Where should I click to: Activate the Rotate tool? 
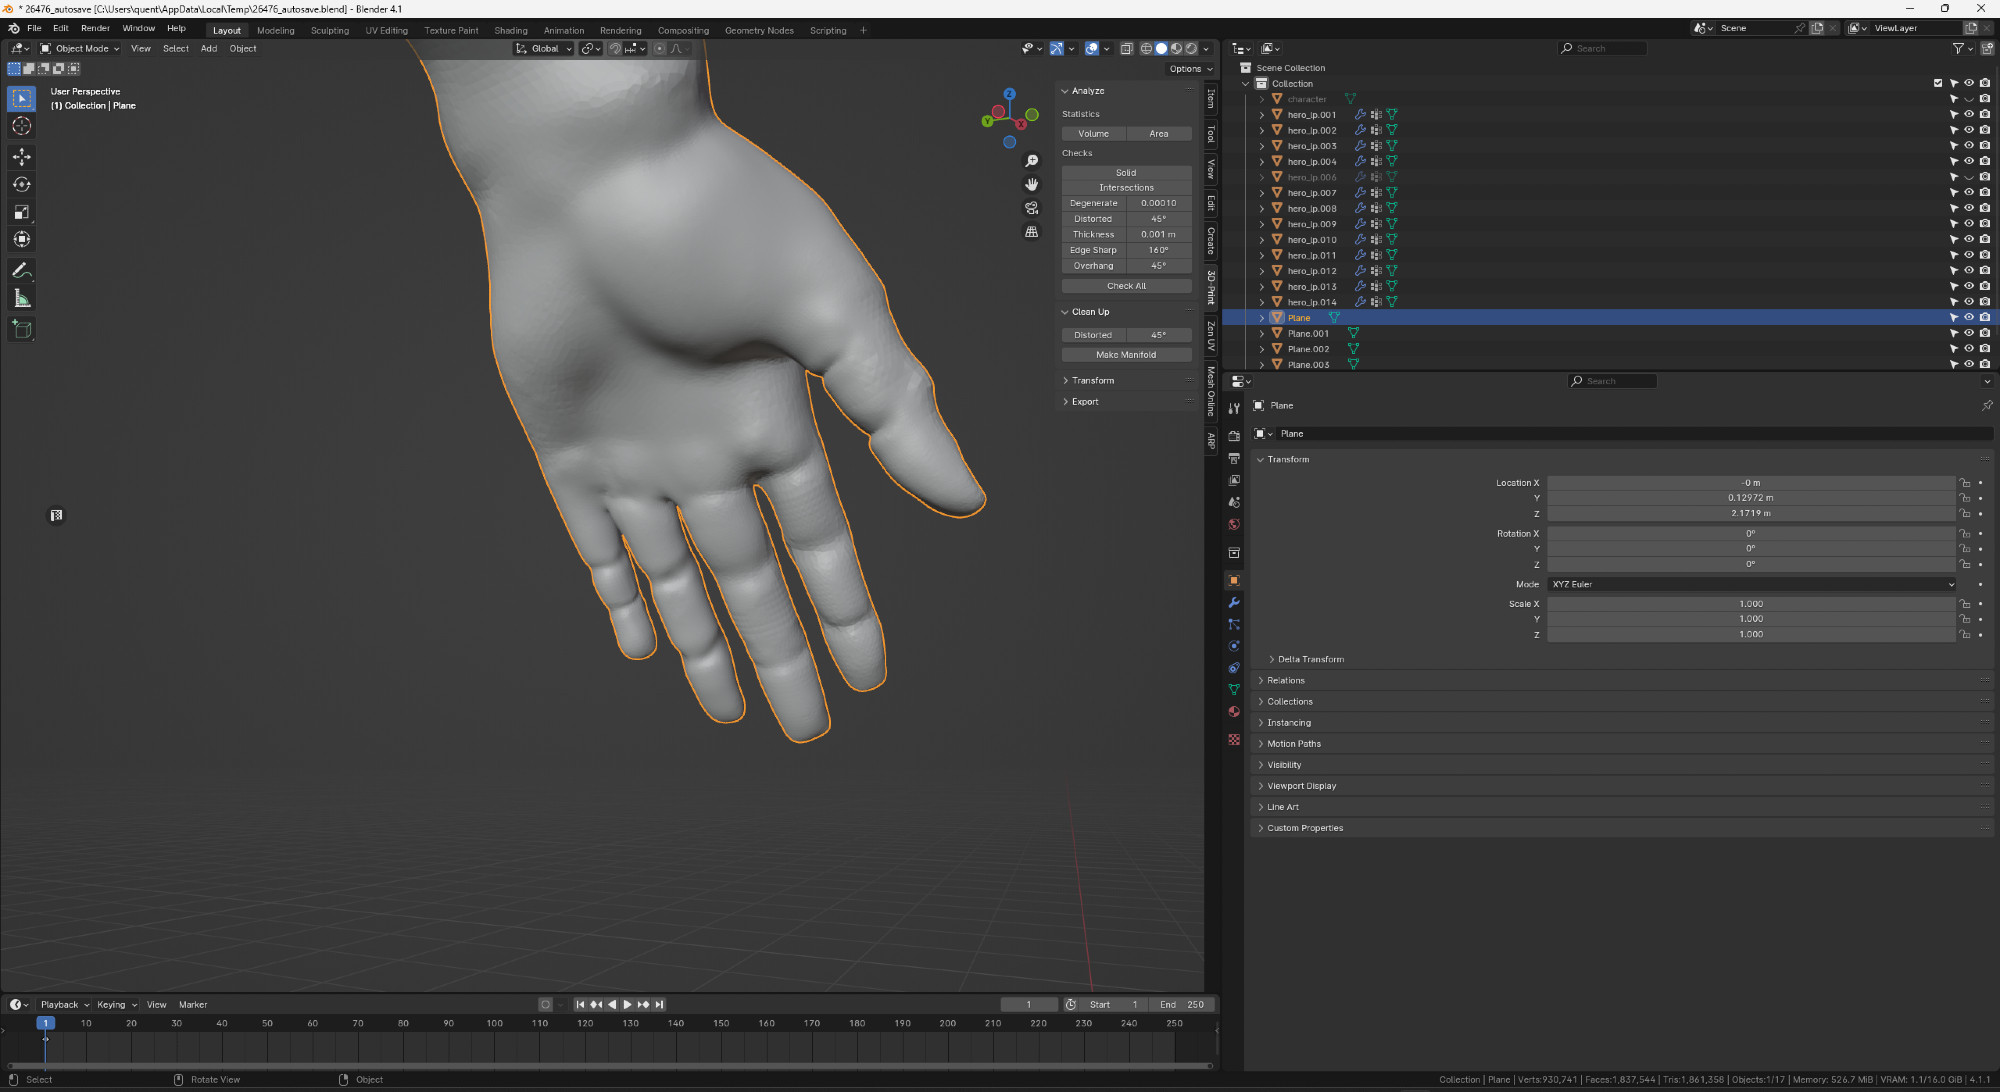pos(21,184)
